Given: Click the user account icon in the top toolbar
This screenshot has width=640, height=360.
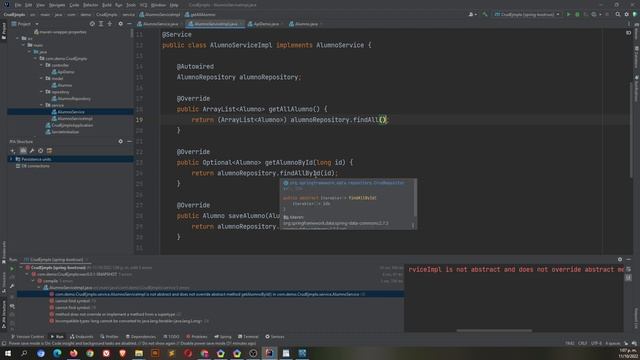Looking at the screenshot, I should coord(472,14).
